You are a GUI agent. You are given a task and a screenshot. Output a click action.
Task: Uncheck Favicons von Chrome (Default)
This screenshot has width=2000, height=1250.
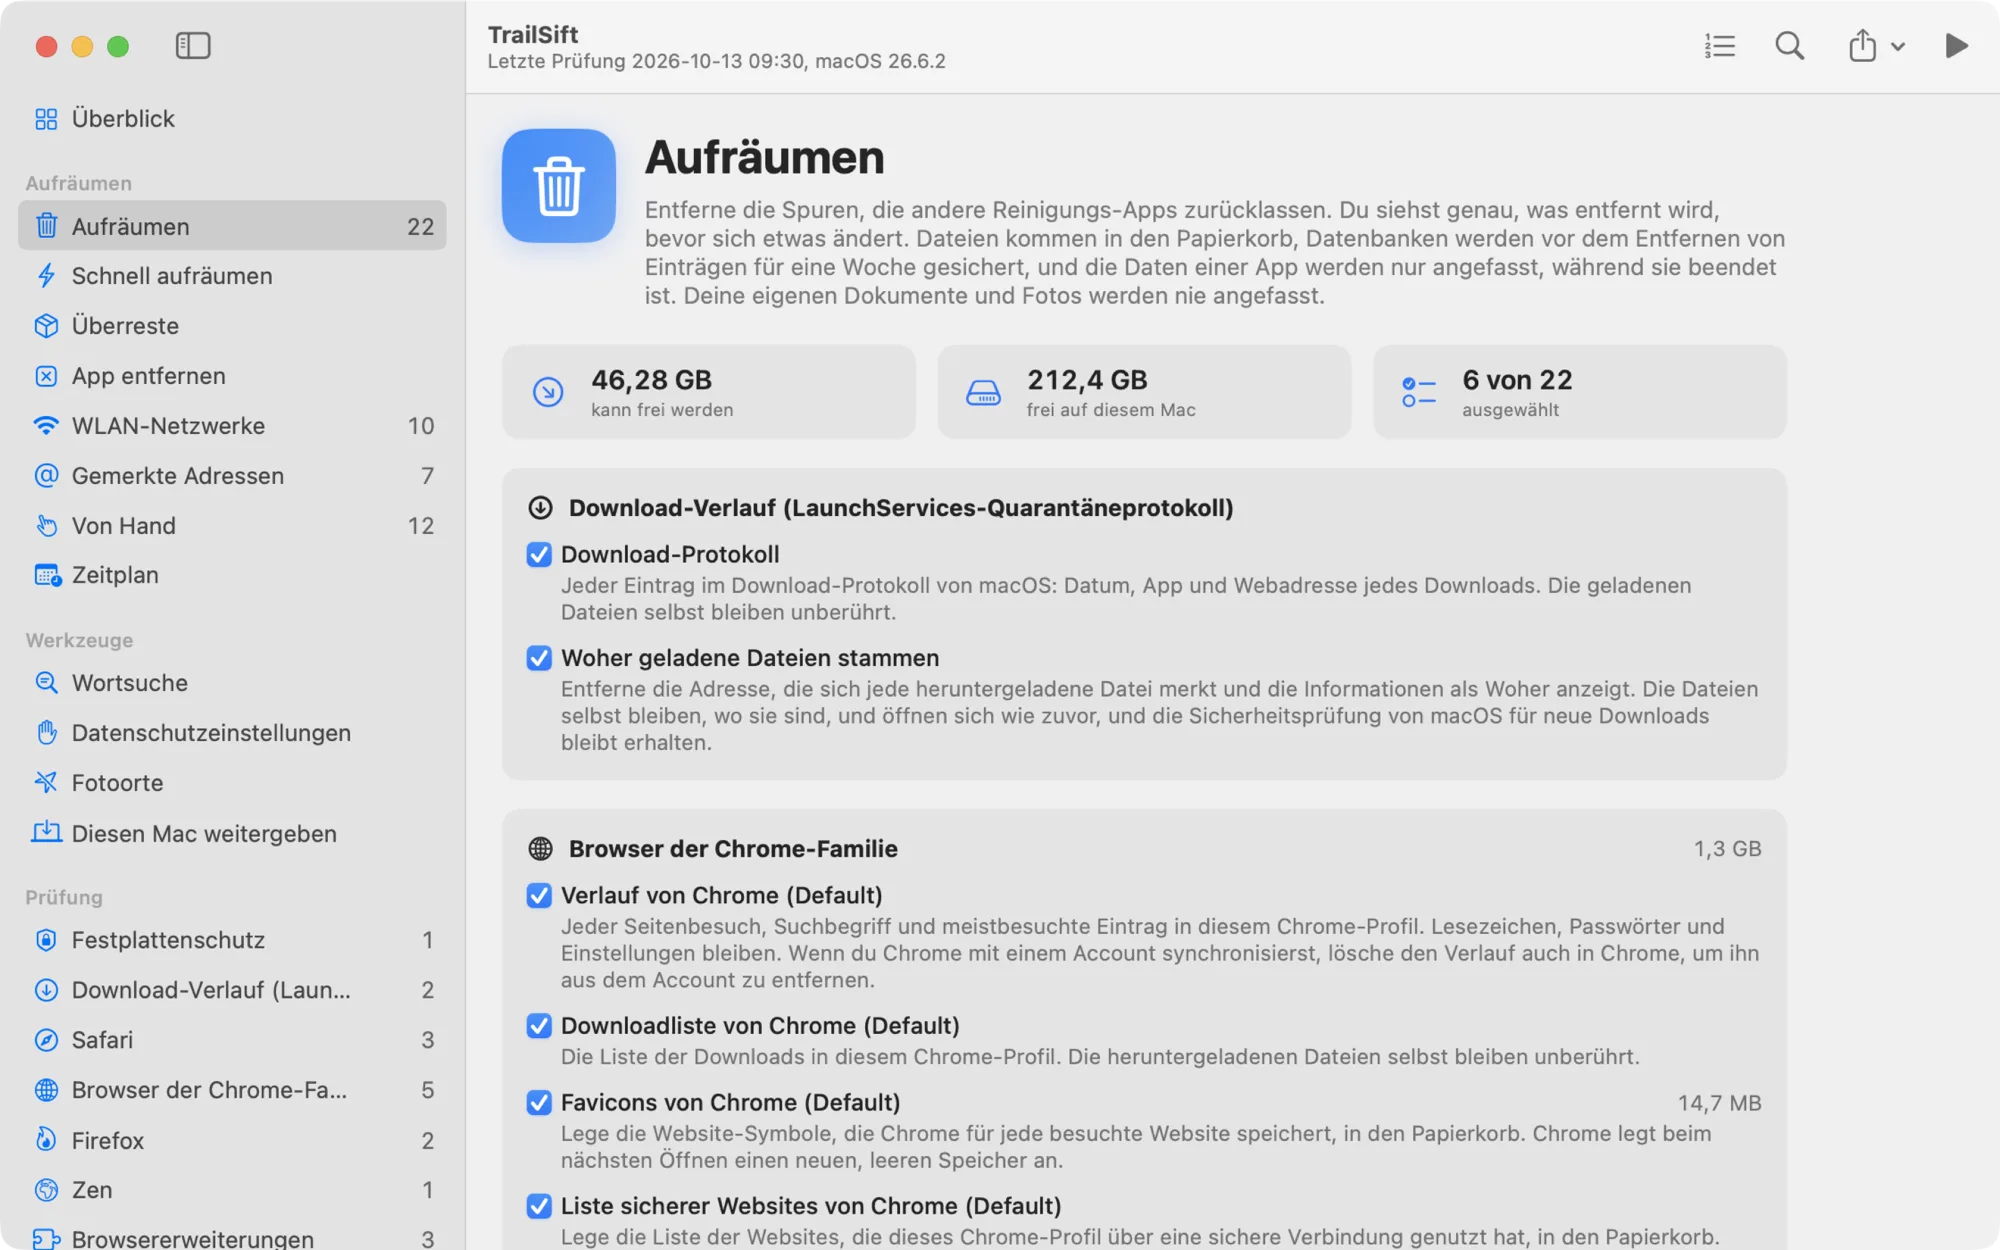click(539, 1103)
